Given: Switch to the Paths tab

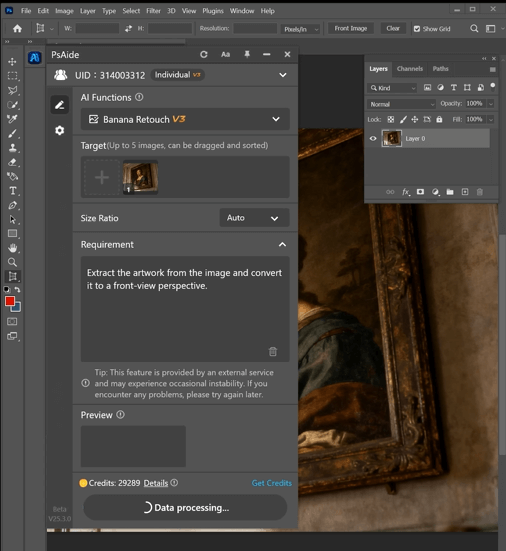Looking at the screenshot, I should (440, 69).
